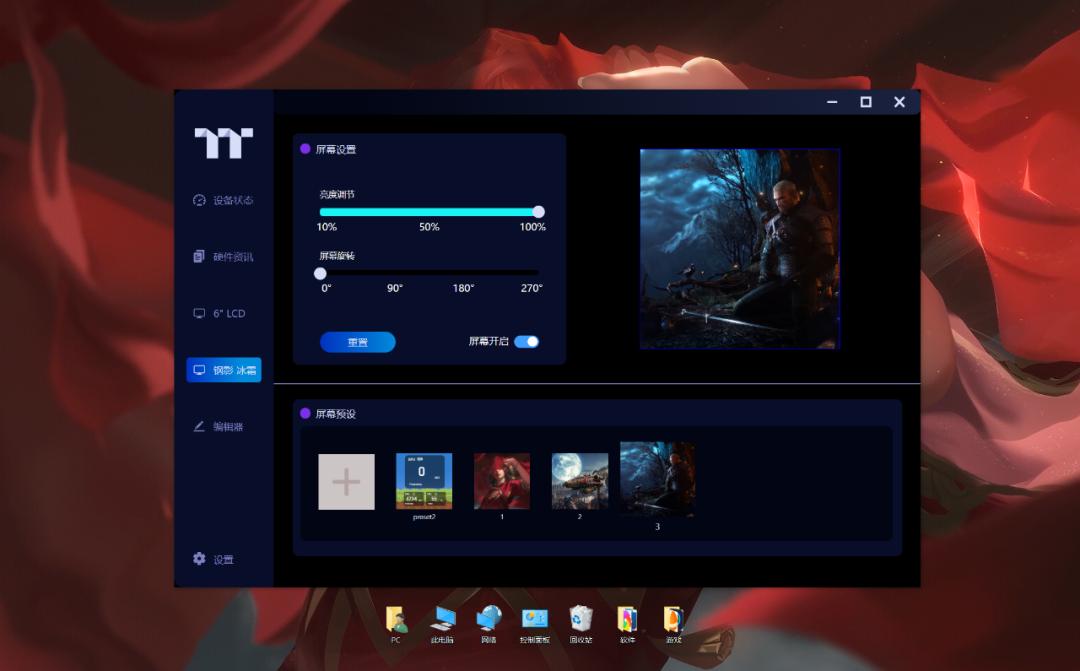The image size is (1080, 671).
Task: Open the 软件 software folder icon
Action: click(x=627, y=625)
